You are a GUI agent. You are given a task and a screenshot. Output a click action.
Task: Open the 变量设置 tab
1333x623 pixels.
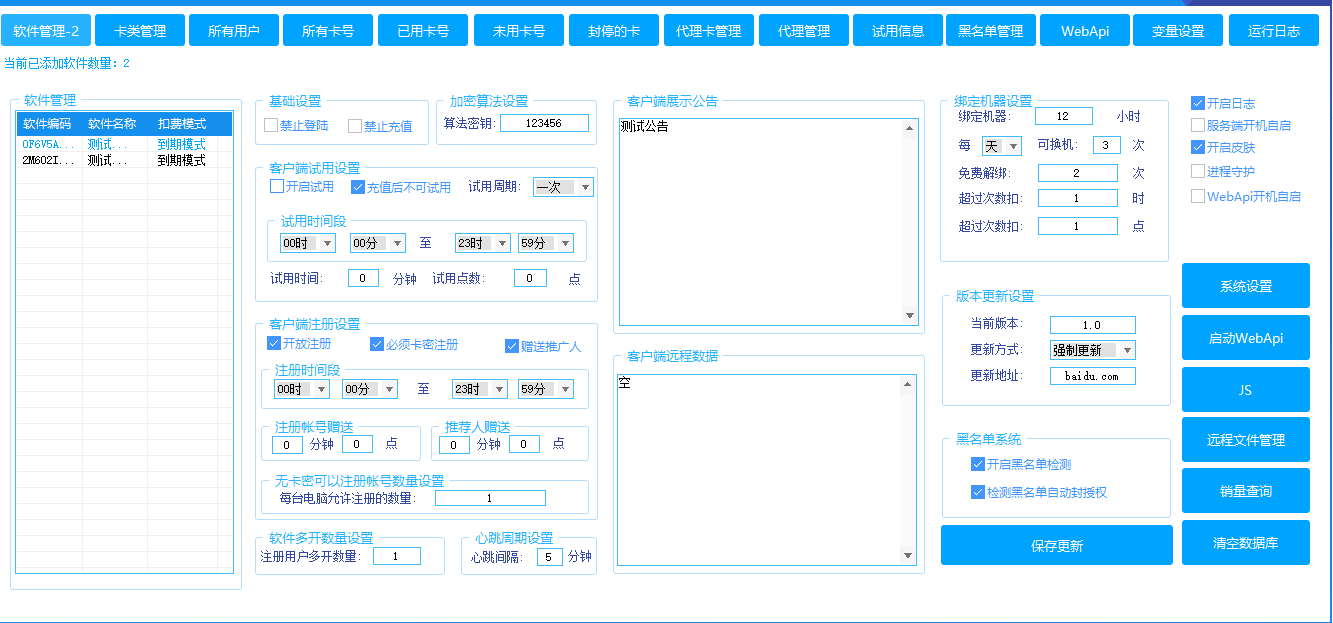coord(1178,30)
